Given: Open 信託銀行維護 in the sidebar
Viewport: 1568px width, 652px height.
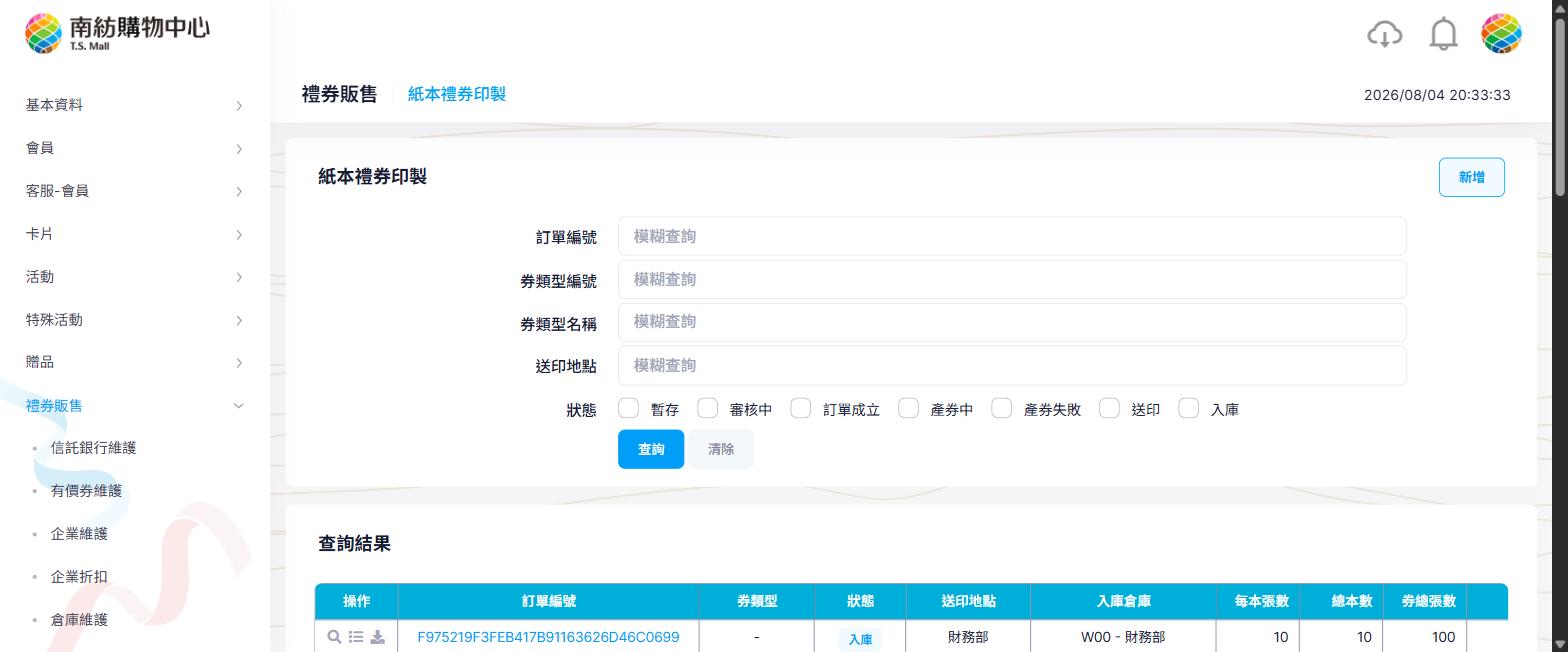Looking at the screenshot, I should coord(93,448).
